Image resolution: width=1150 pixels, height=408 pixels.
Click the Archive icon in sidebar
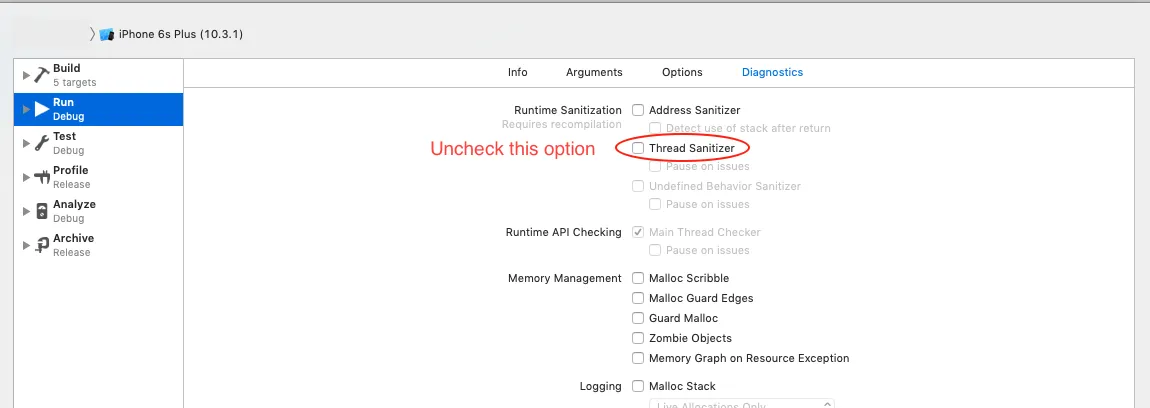41,245
